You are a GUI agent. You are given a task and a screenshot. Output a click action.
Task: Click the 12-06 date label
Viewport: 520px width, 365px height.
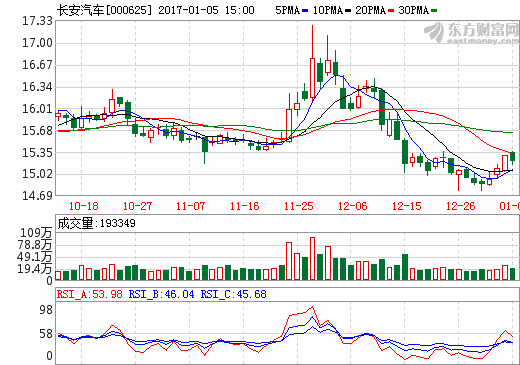click(352, 206)
